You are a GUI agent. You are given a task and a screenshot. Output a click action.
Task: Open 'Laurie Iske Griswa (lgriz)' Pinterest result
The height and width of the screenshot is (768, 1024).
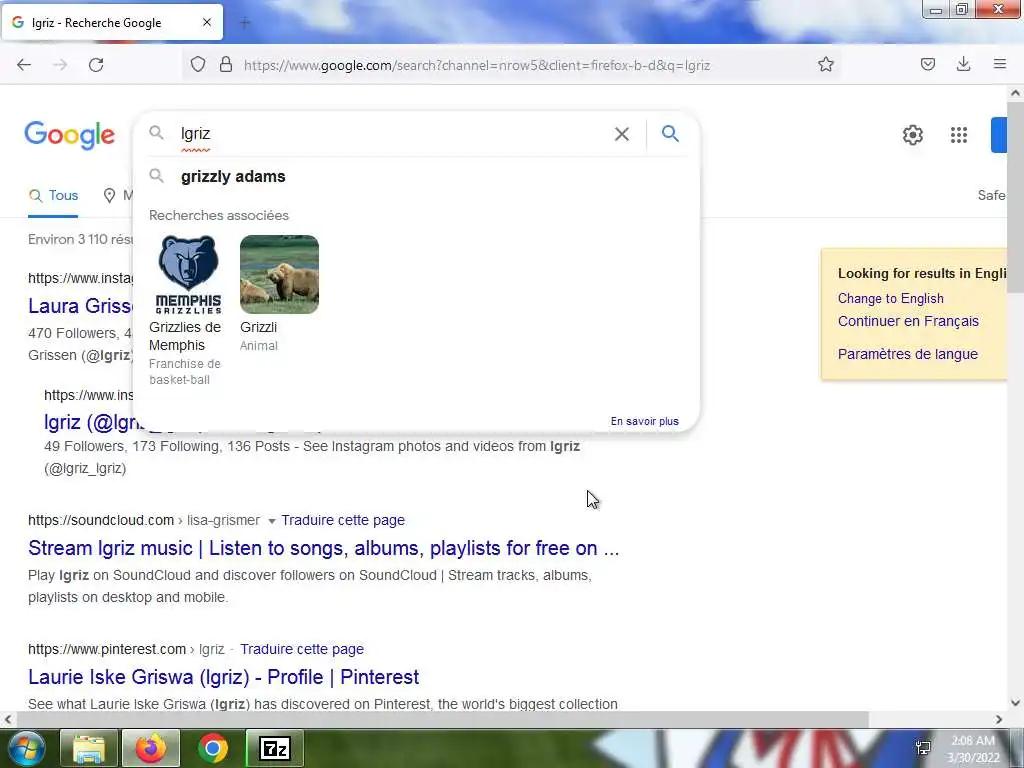223,677
